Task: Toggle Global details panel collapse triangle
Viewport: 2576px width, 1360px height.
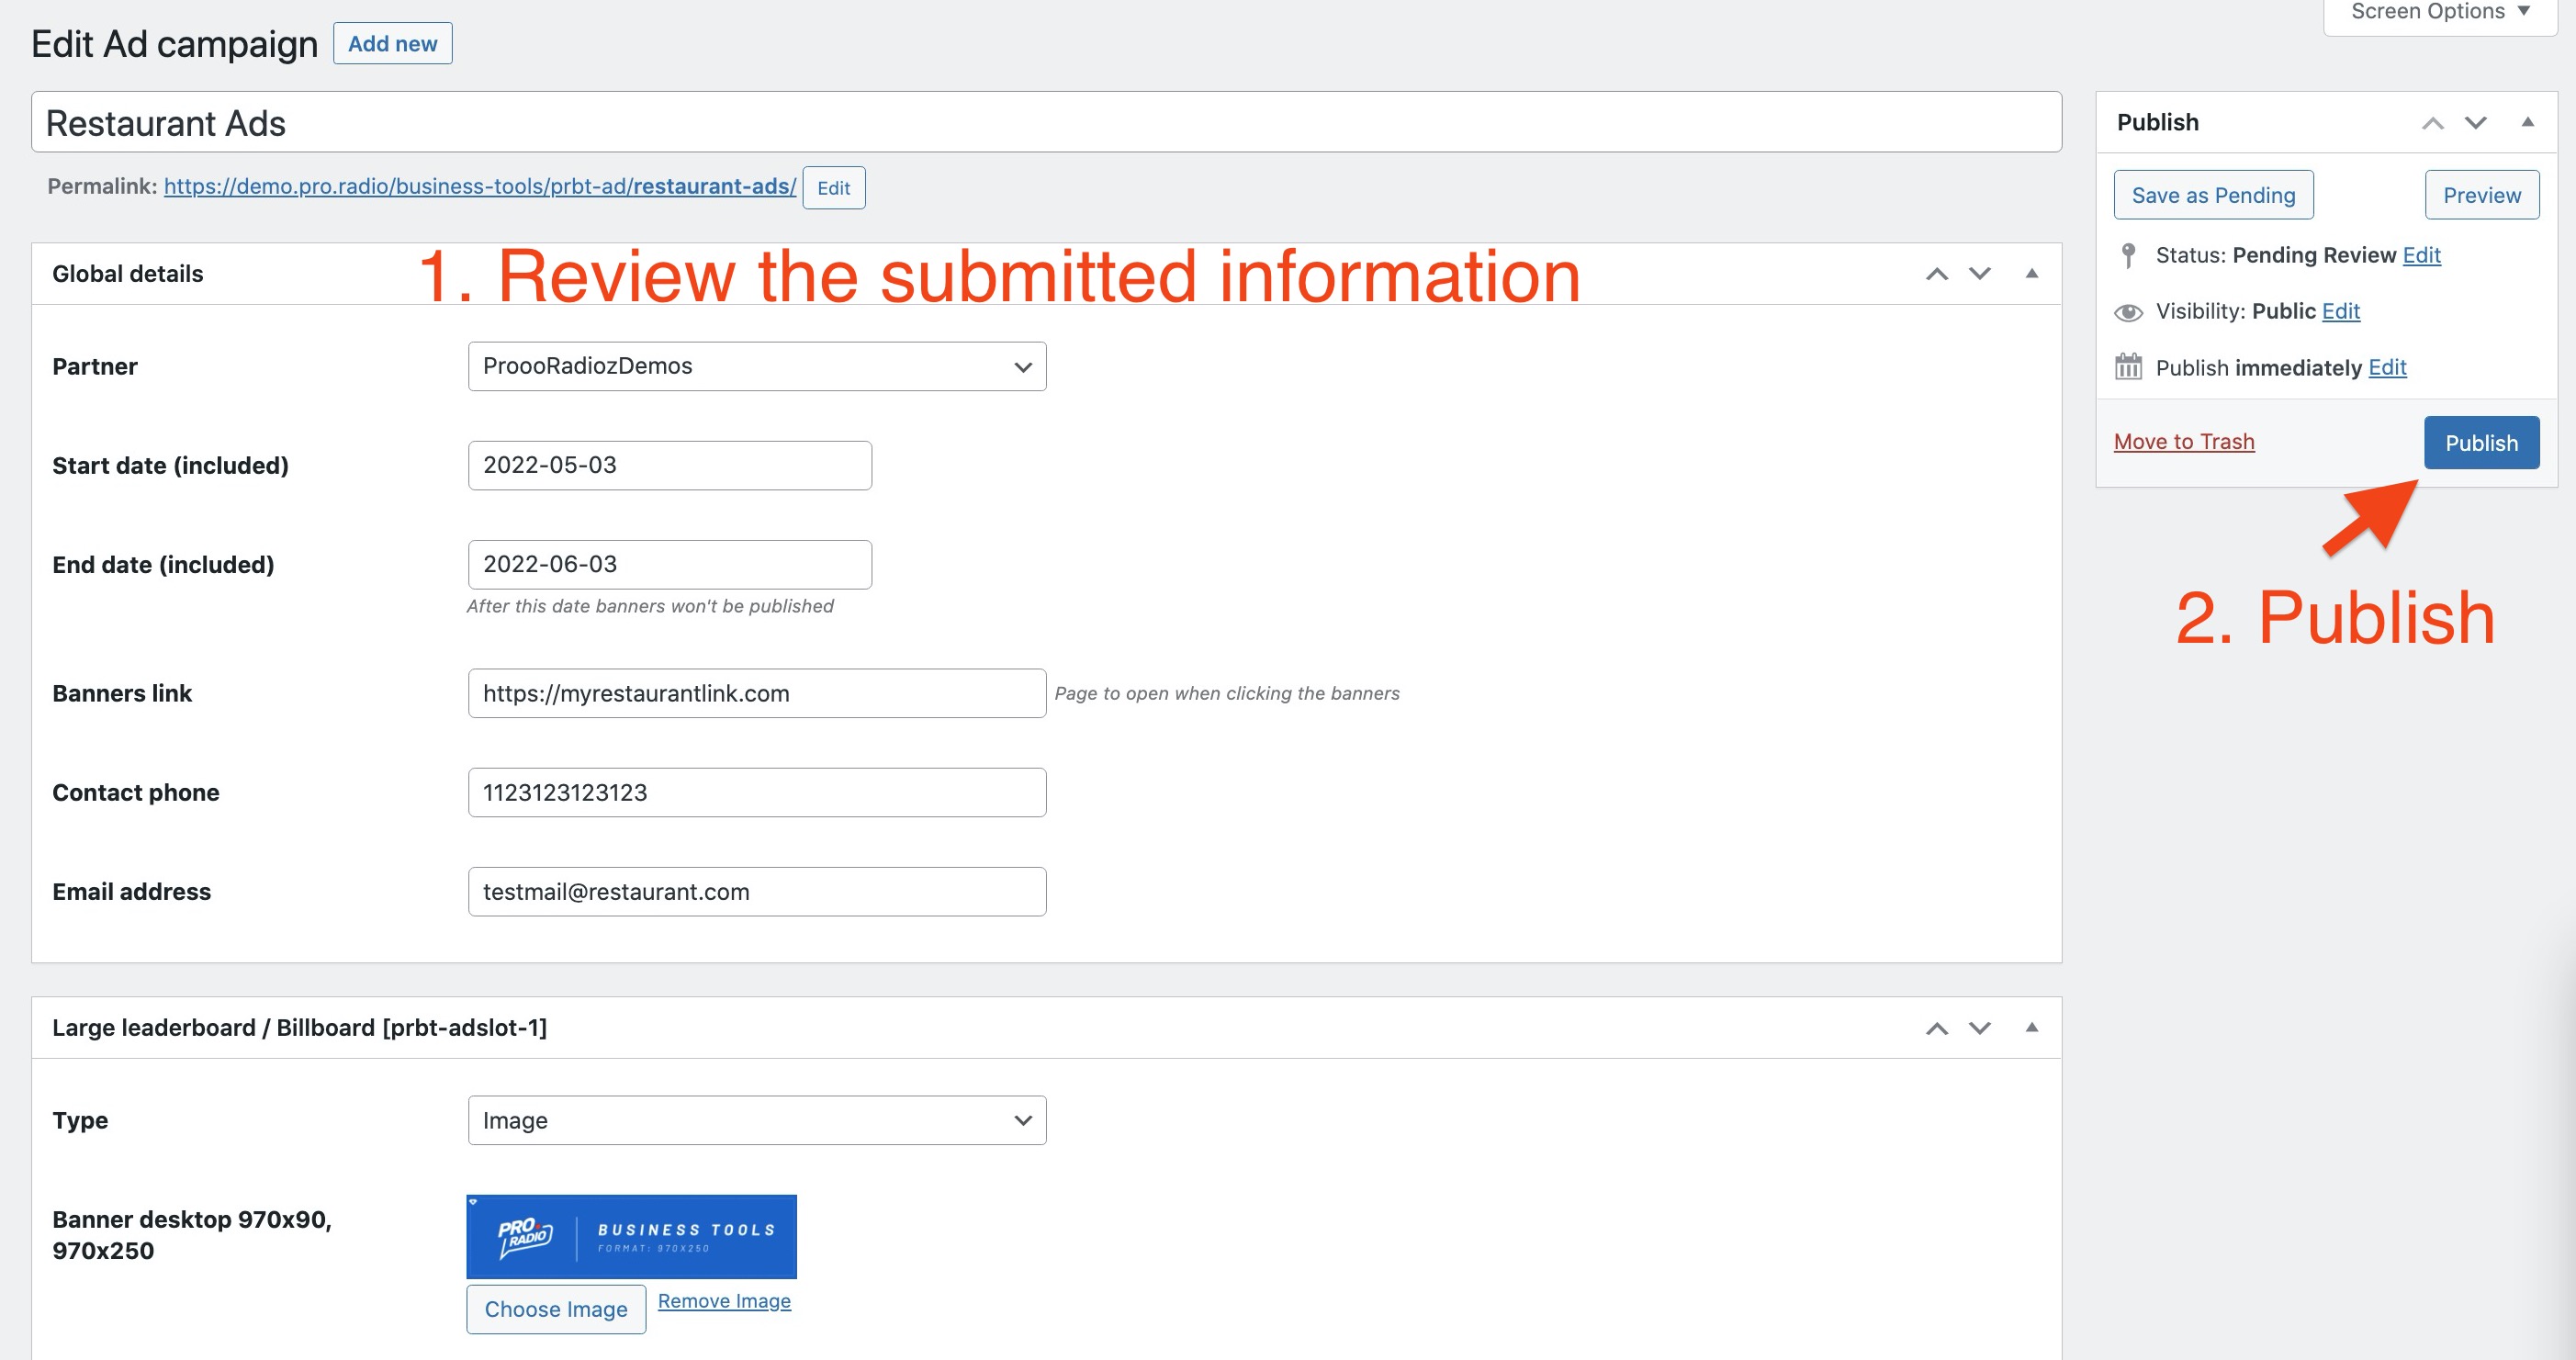Action: (x=2031, y=273)
